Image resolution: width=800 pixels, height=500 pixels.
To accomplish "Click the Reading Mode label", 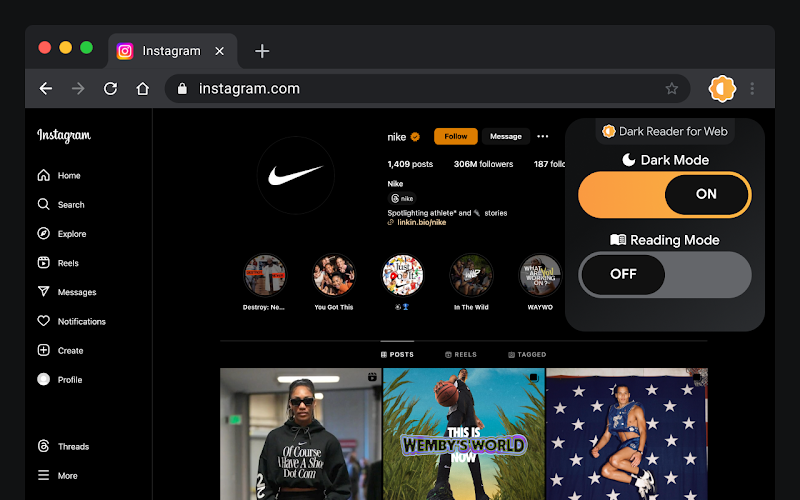I will [665, 240].
